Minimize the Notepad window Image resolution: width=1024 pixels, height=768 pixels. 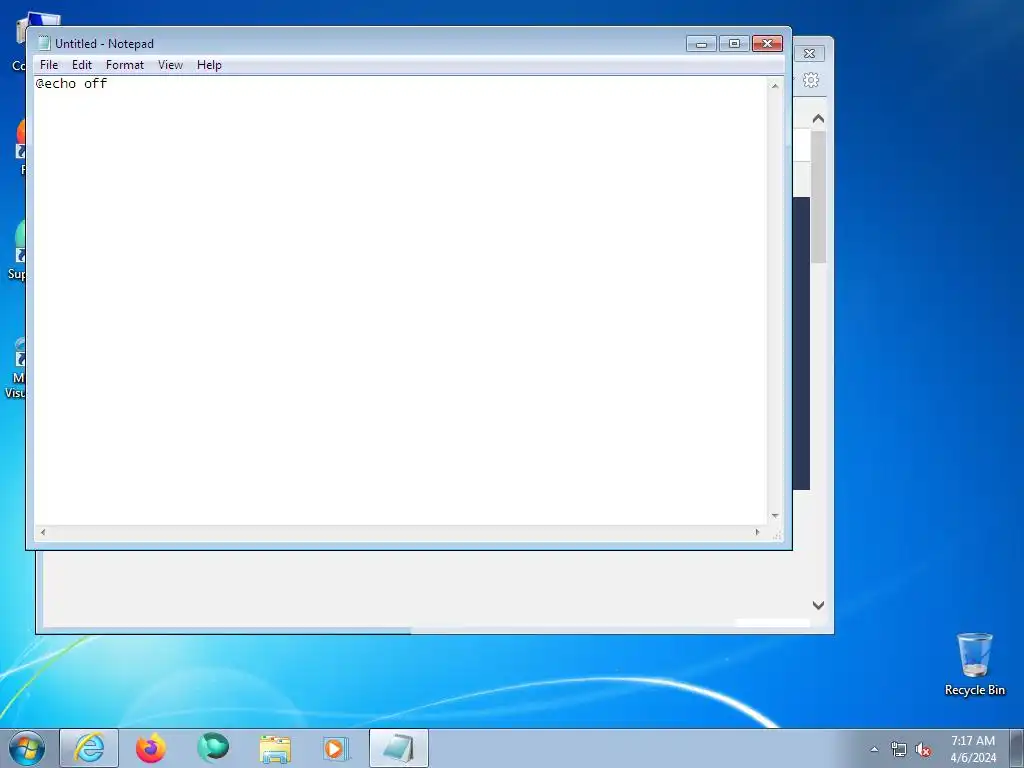(x=701, y=44)
